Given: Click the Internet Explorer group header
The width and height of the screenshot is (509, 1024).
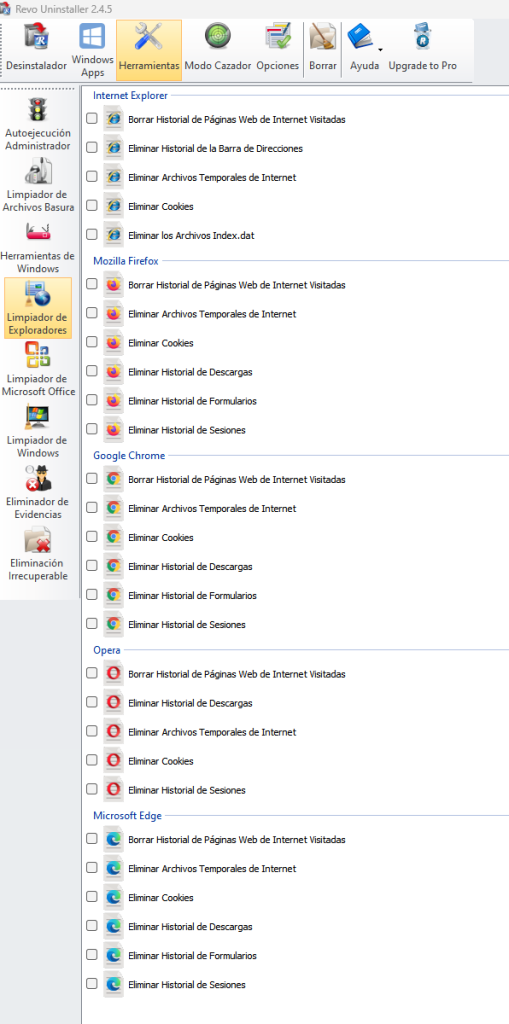Looking at the screenshot, I should click(x=131, y=95).
